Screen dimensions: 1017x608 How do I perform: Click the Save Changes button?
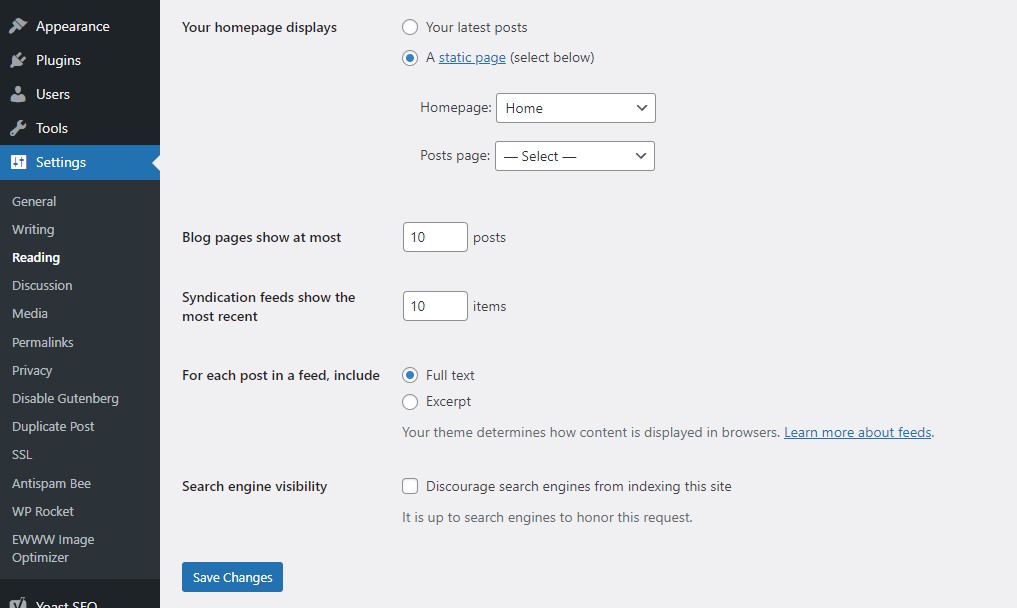click(x=232, y=577)
